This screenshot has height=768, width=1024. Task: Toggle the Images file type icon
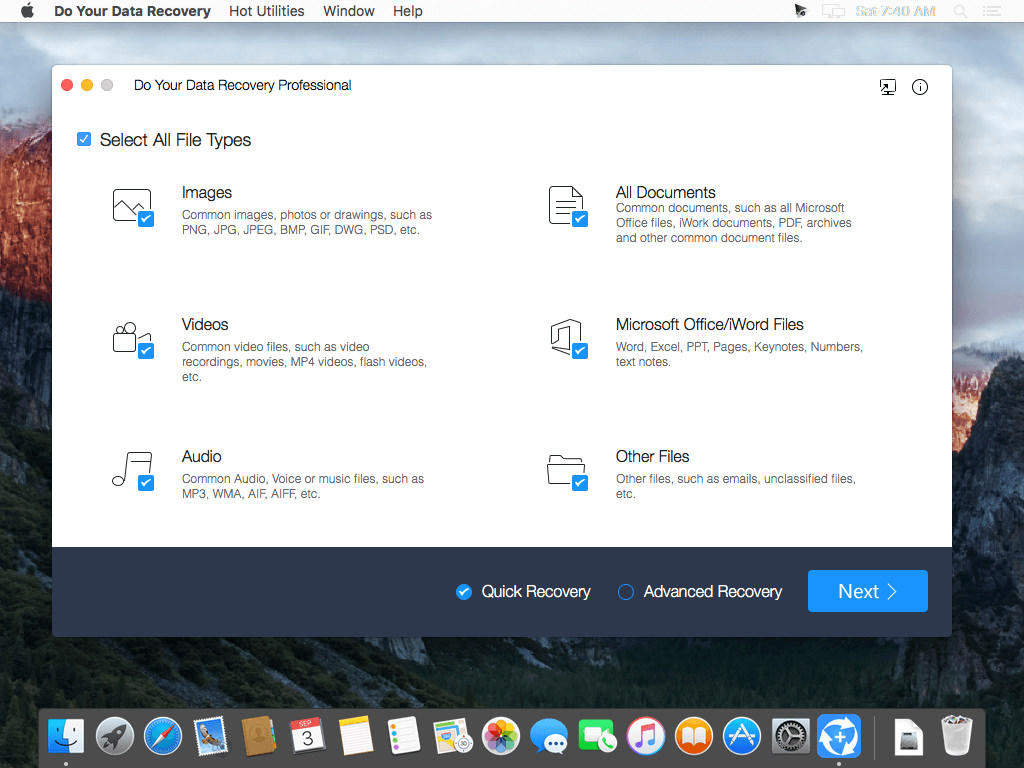coord(133,208)
